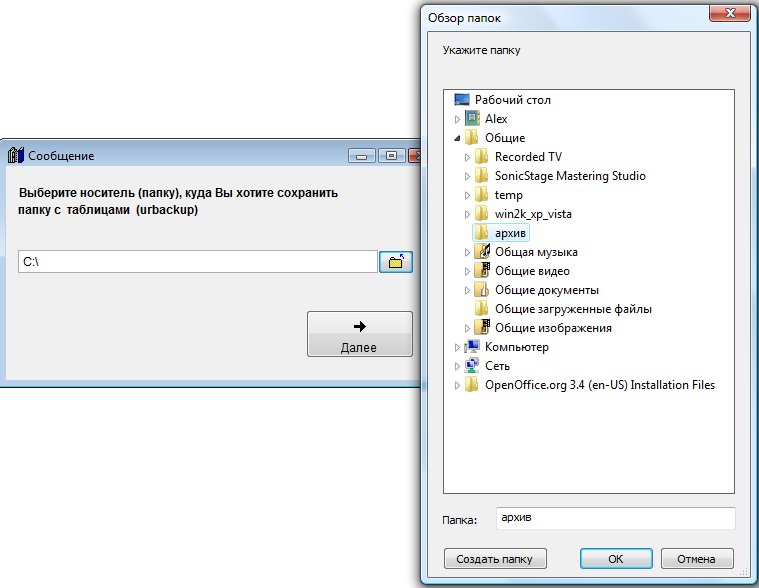Click the browse folder icon beside the path field
The width and height of the screenshot is (759, 588).
pos(395,262)
